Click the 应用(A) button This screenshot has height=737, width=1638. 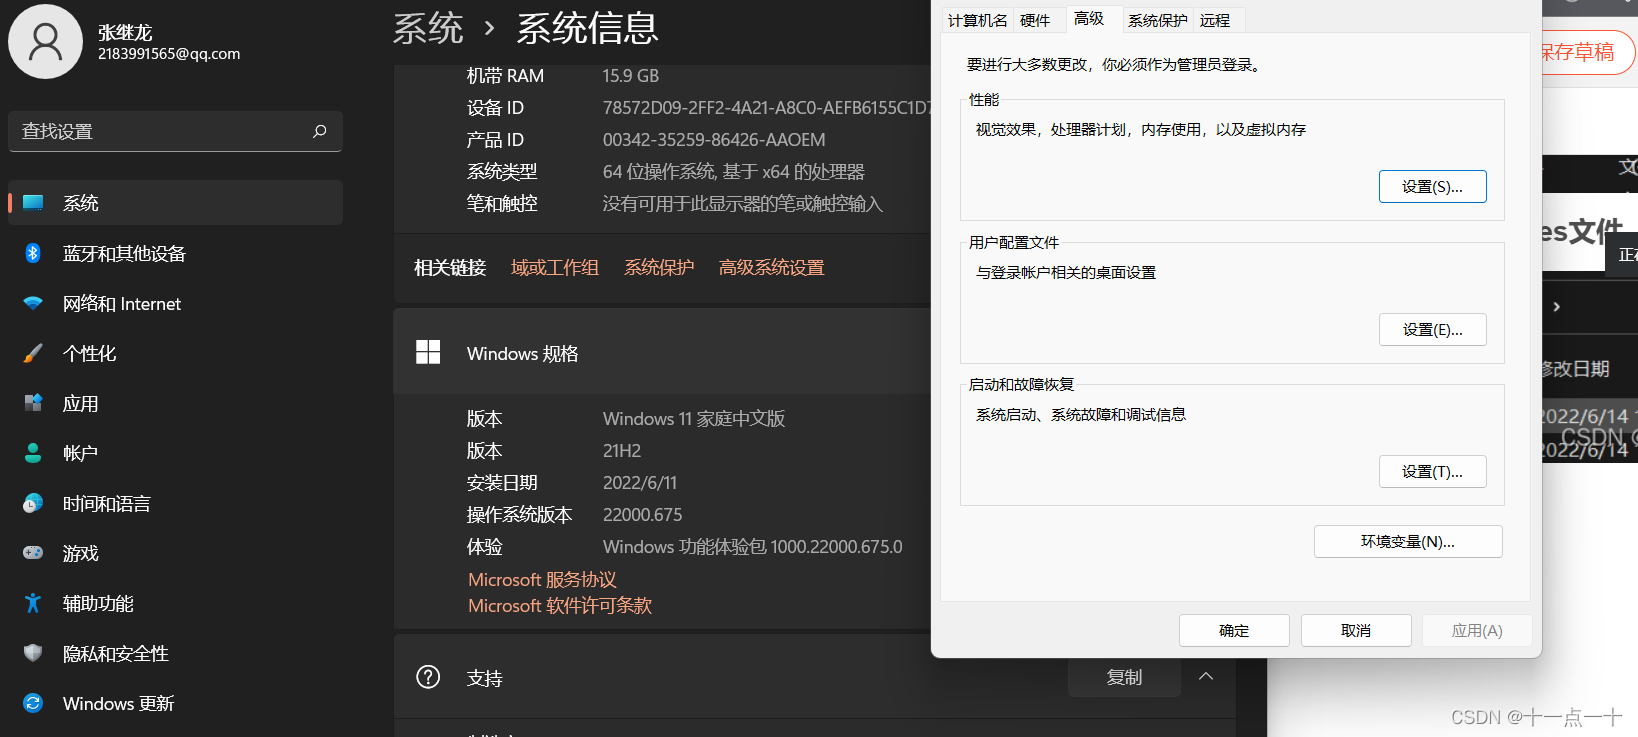(1477, 631)
